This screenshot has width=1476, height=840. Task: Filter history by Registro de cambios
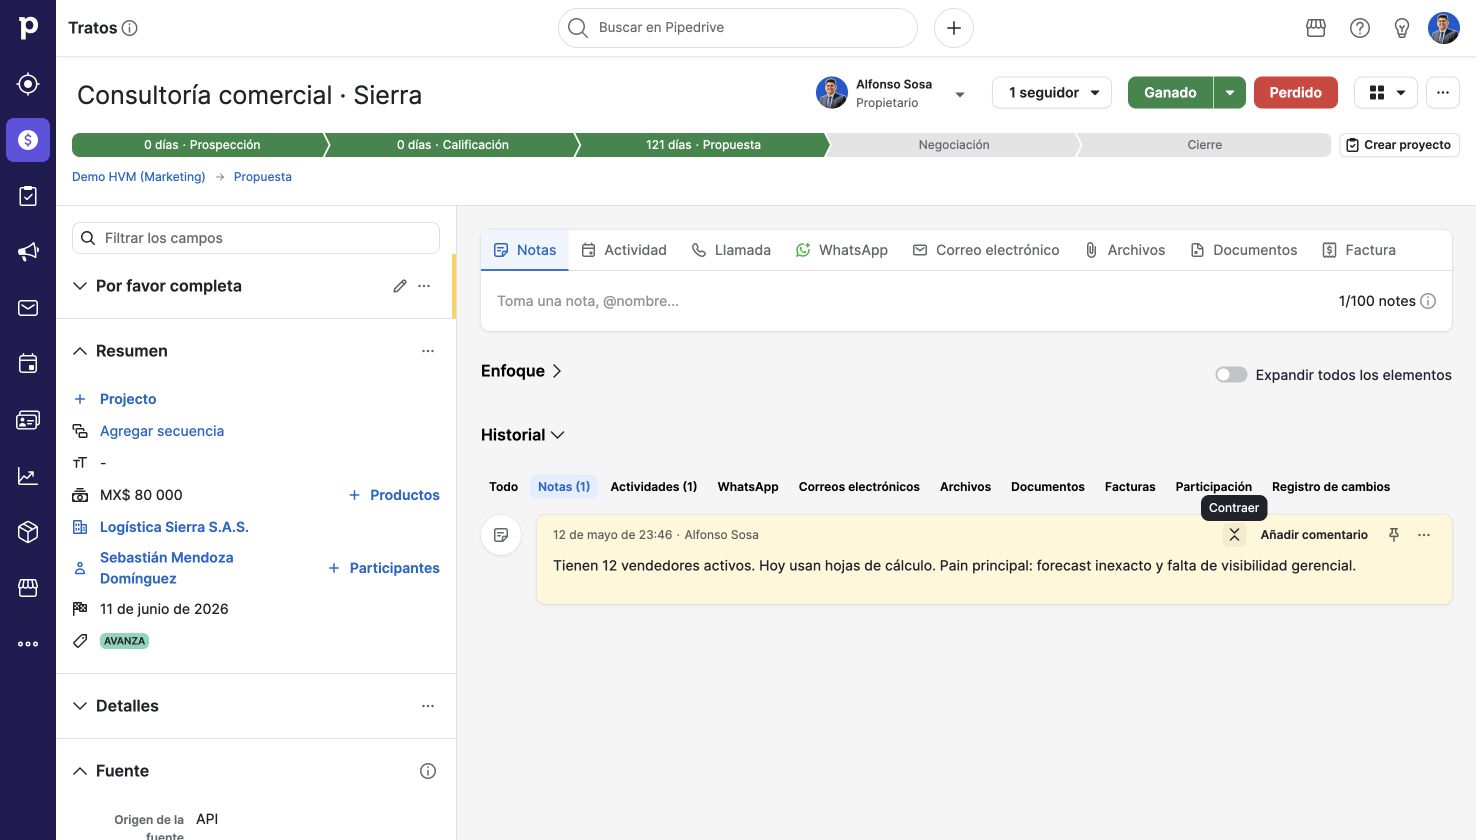[x=1331, y=487]
